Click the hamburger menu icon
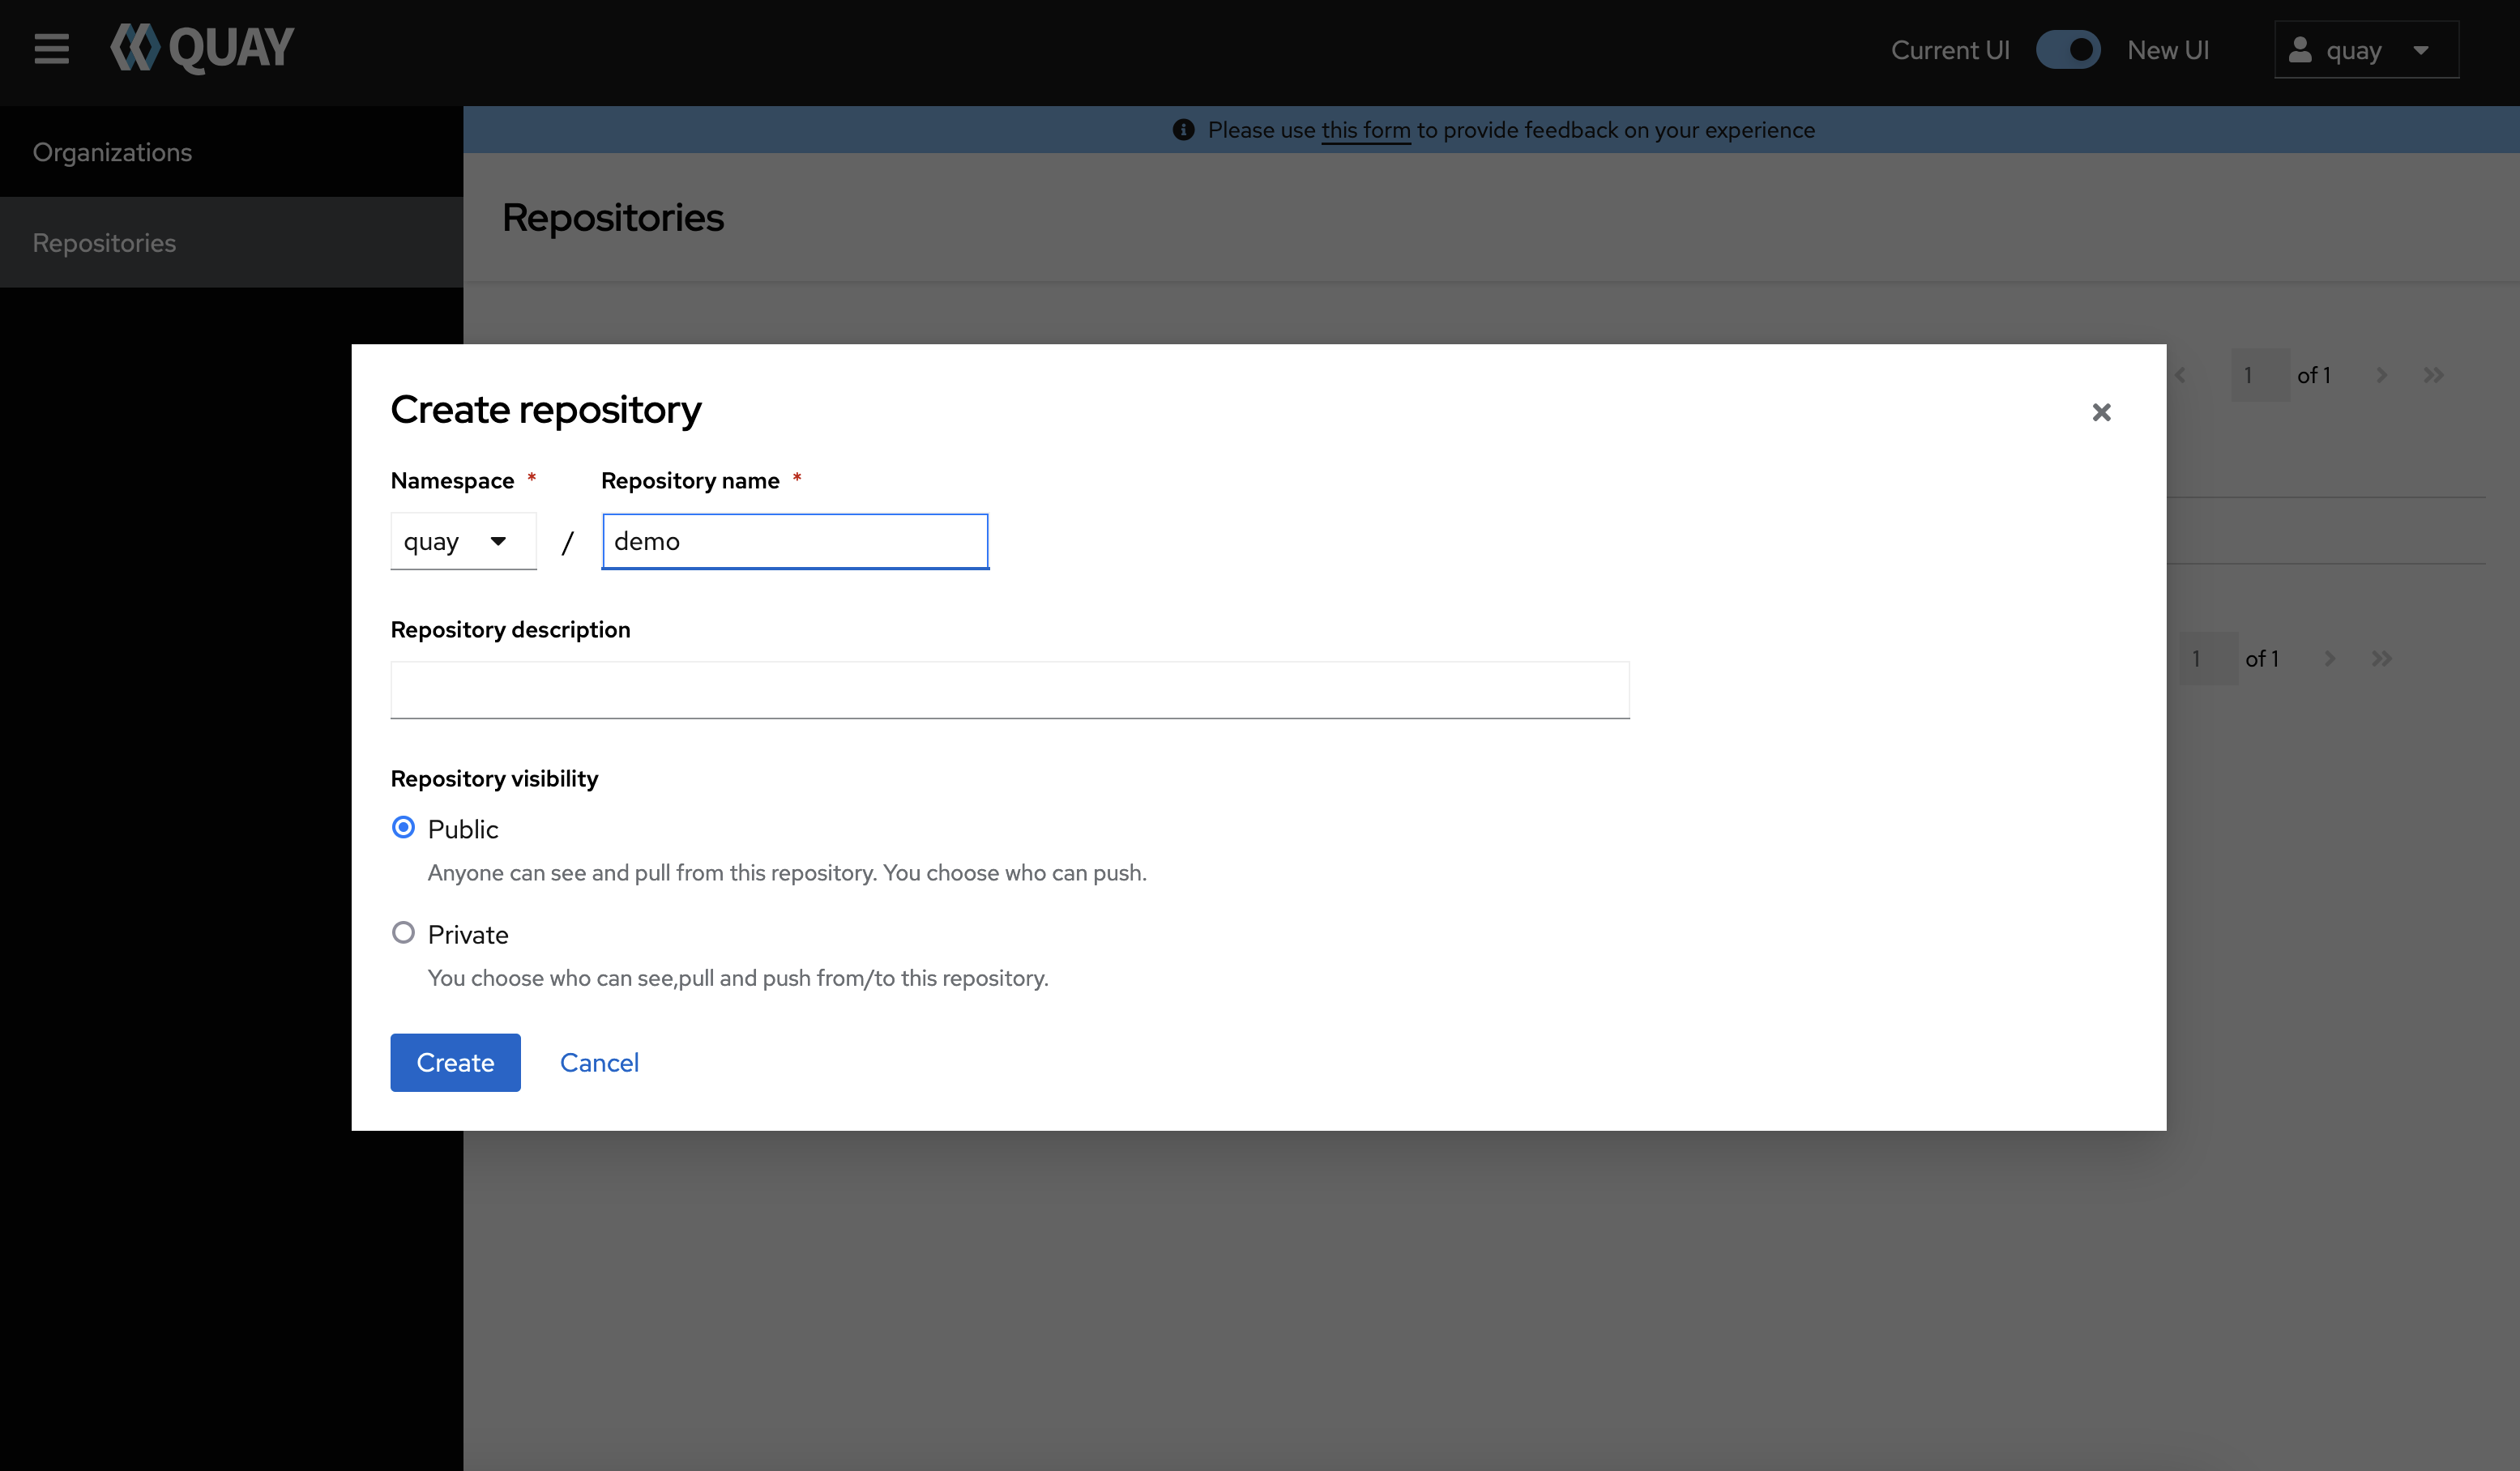Viewport: 2520px width, 1471px height. [51, 49]
